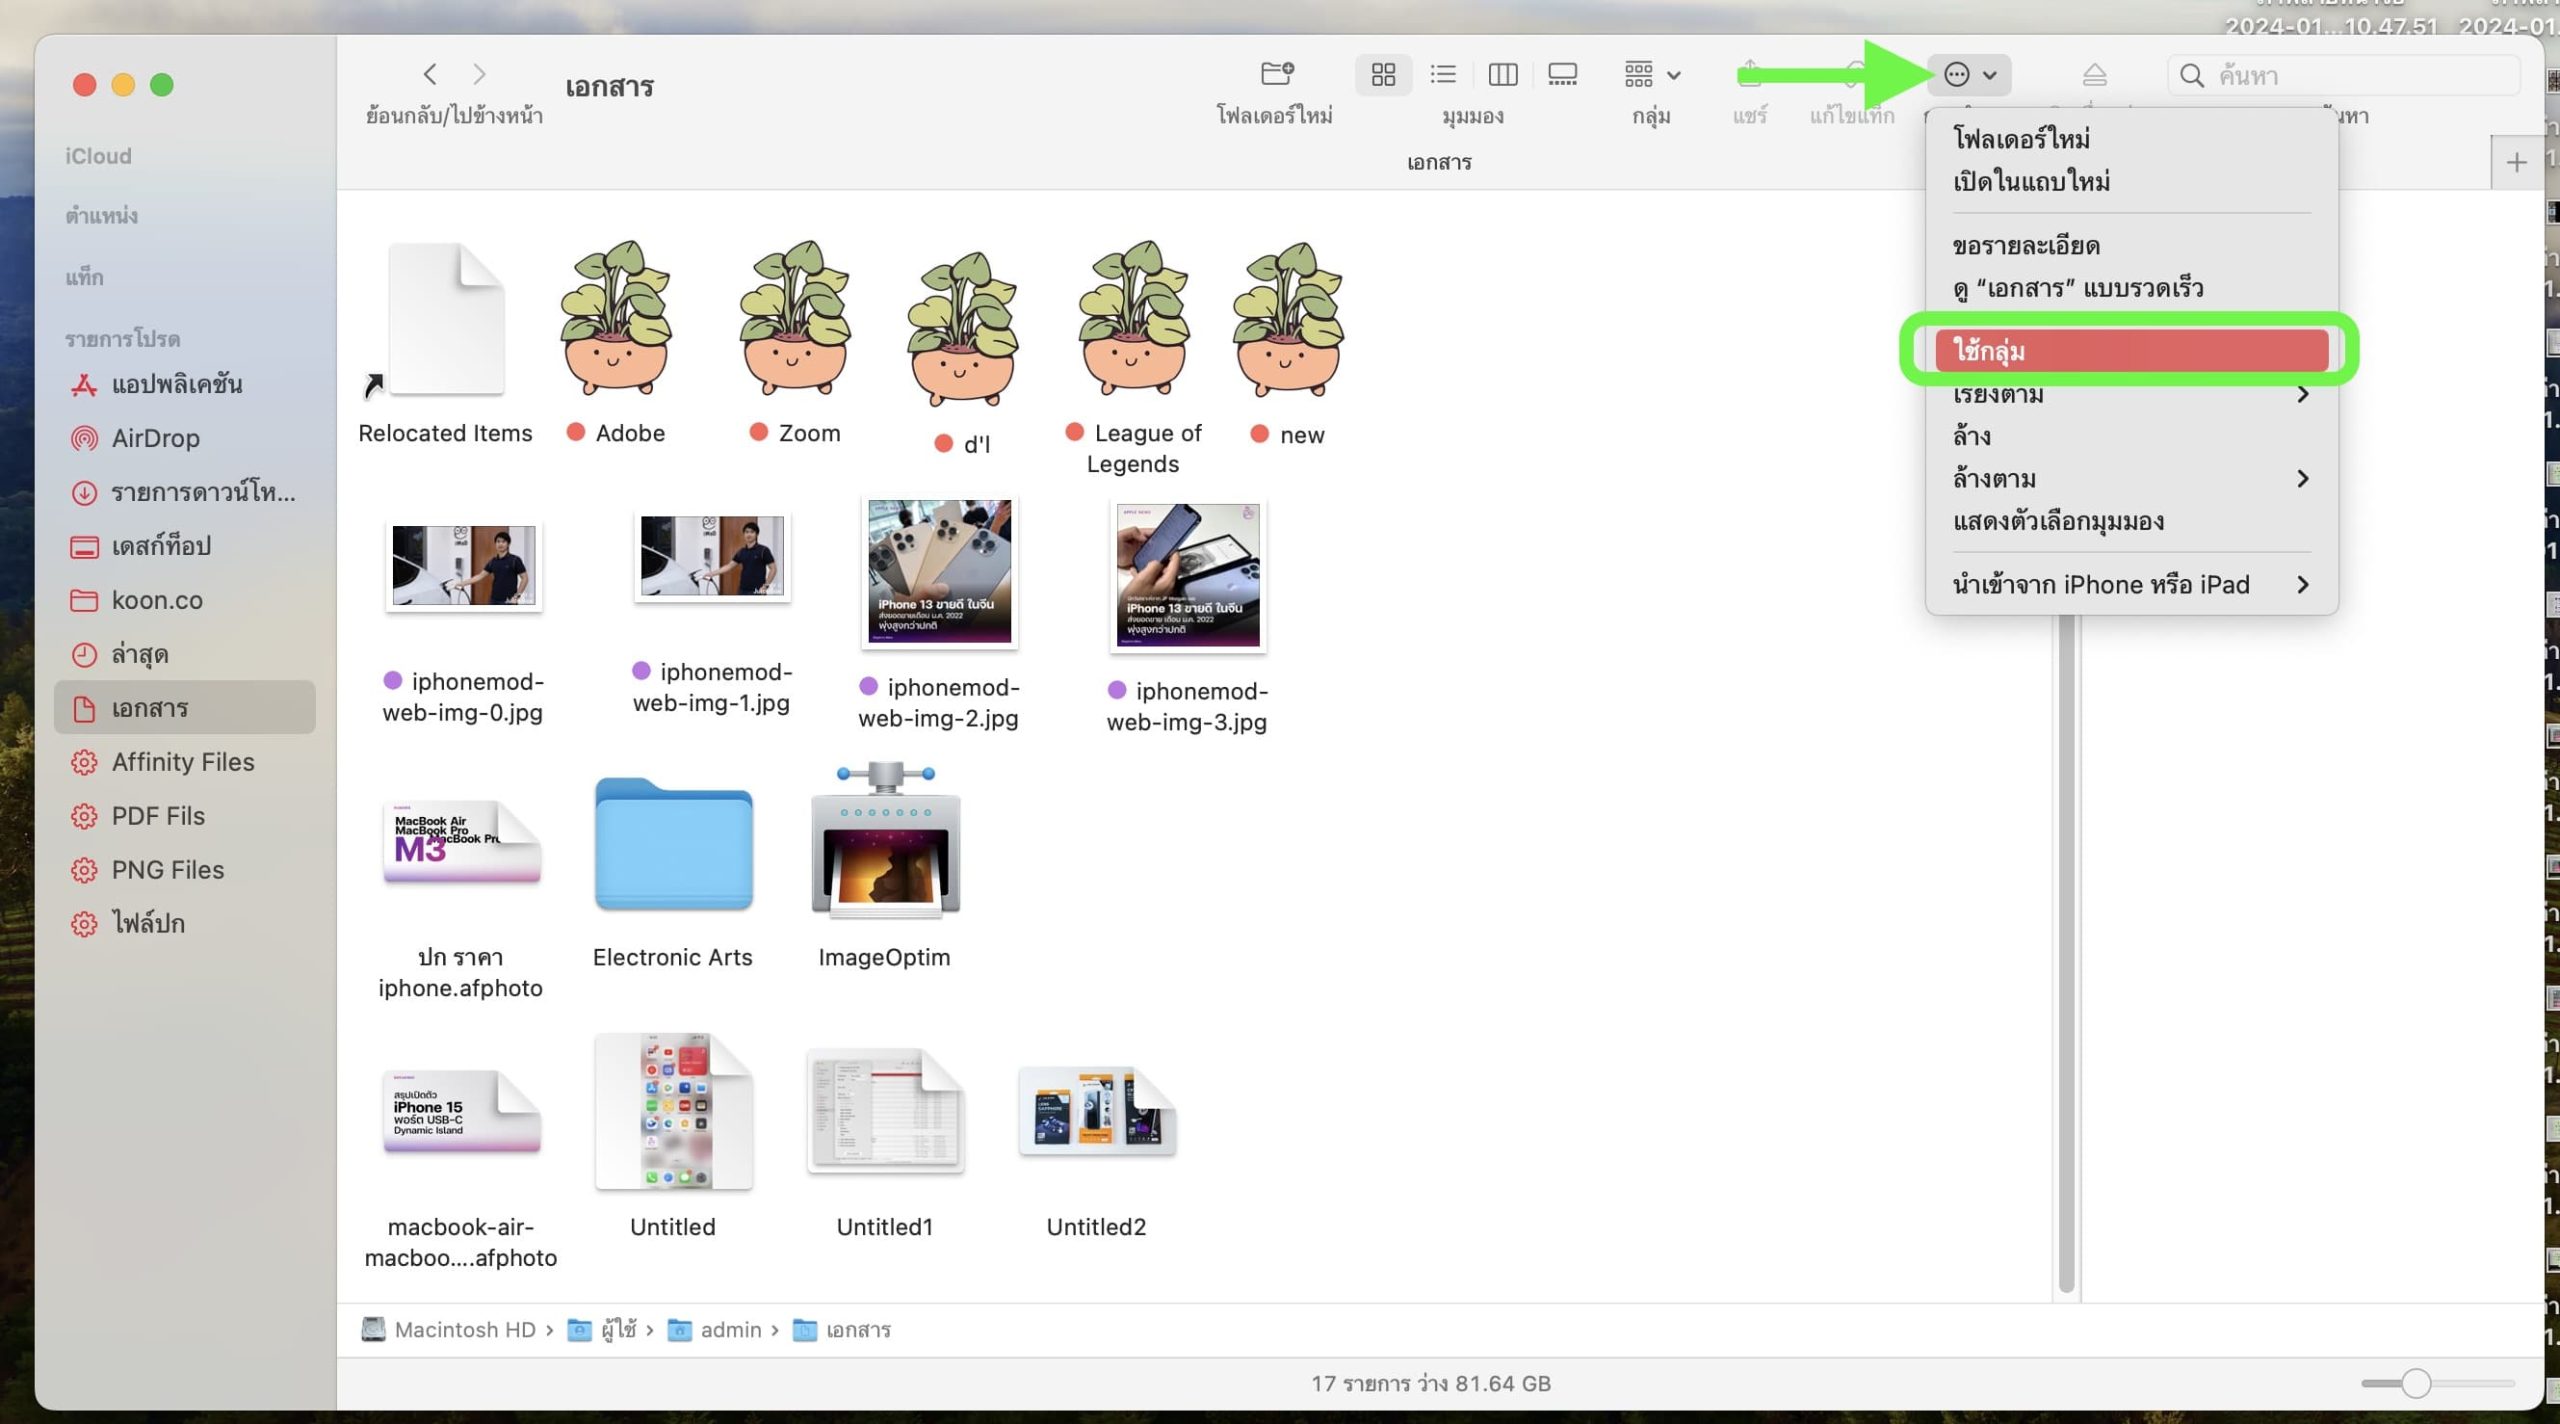
Task: Switch to icon grid view
Action: (1383, 75)
